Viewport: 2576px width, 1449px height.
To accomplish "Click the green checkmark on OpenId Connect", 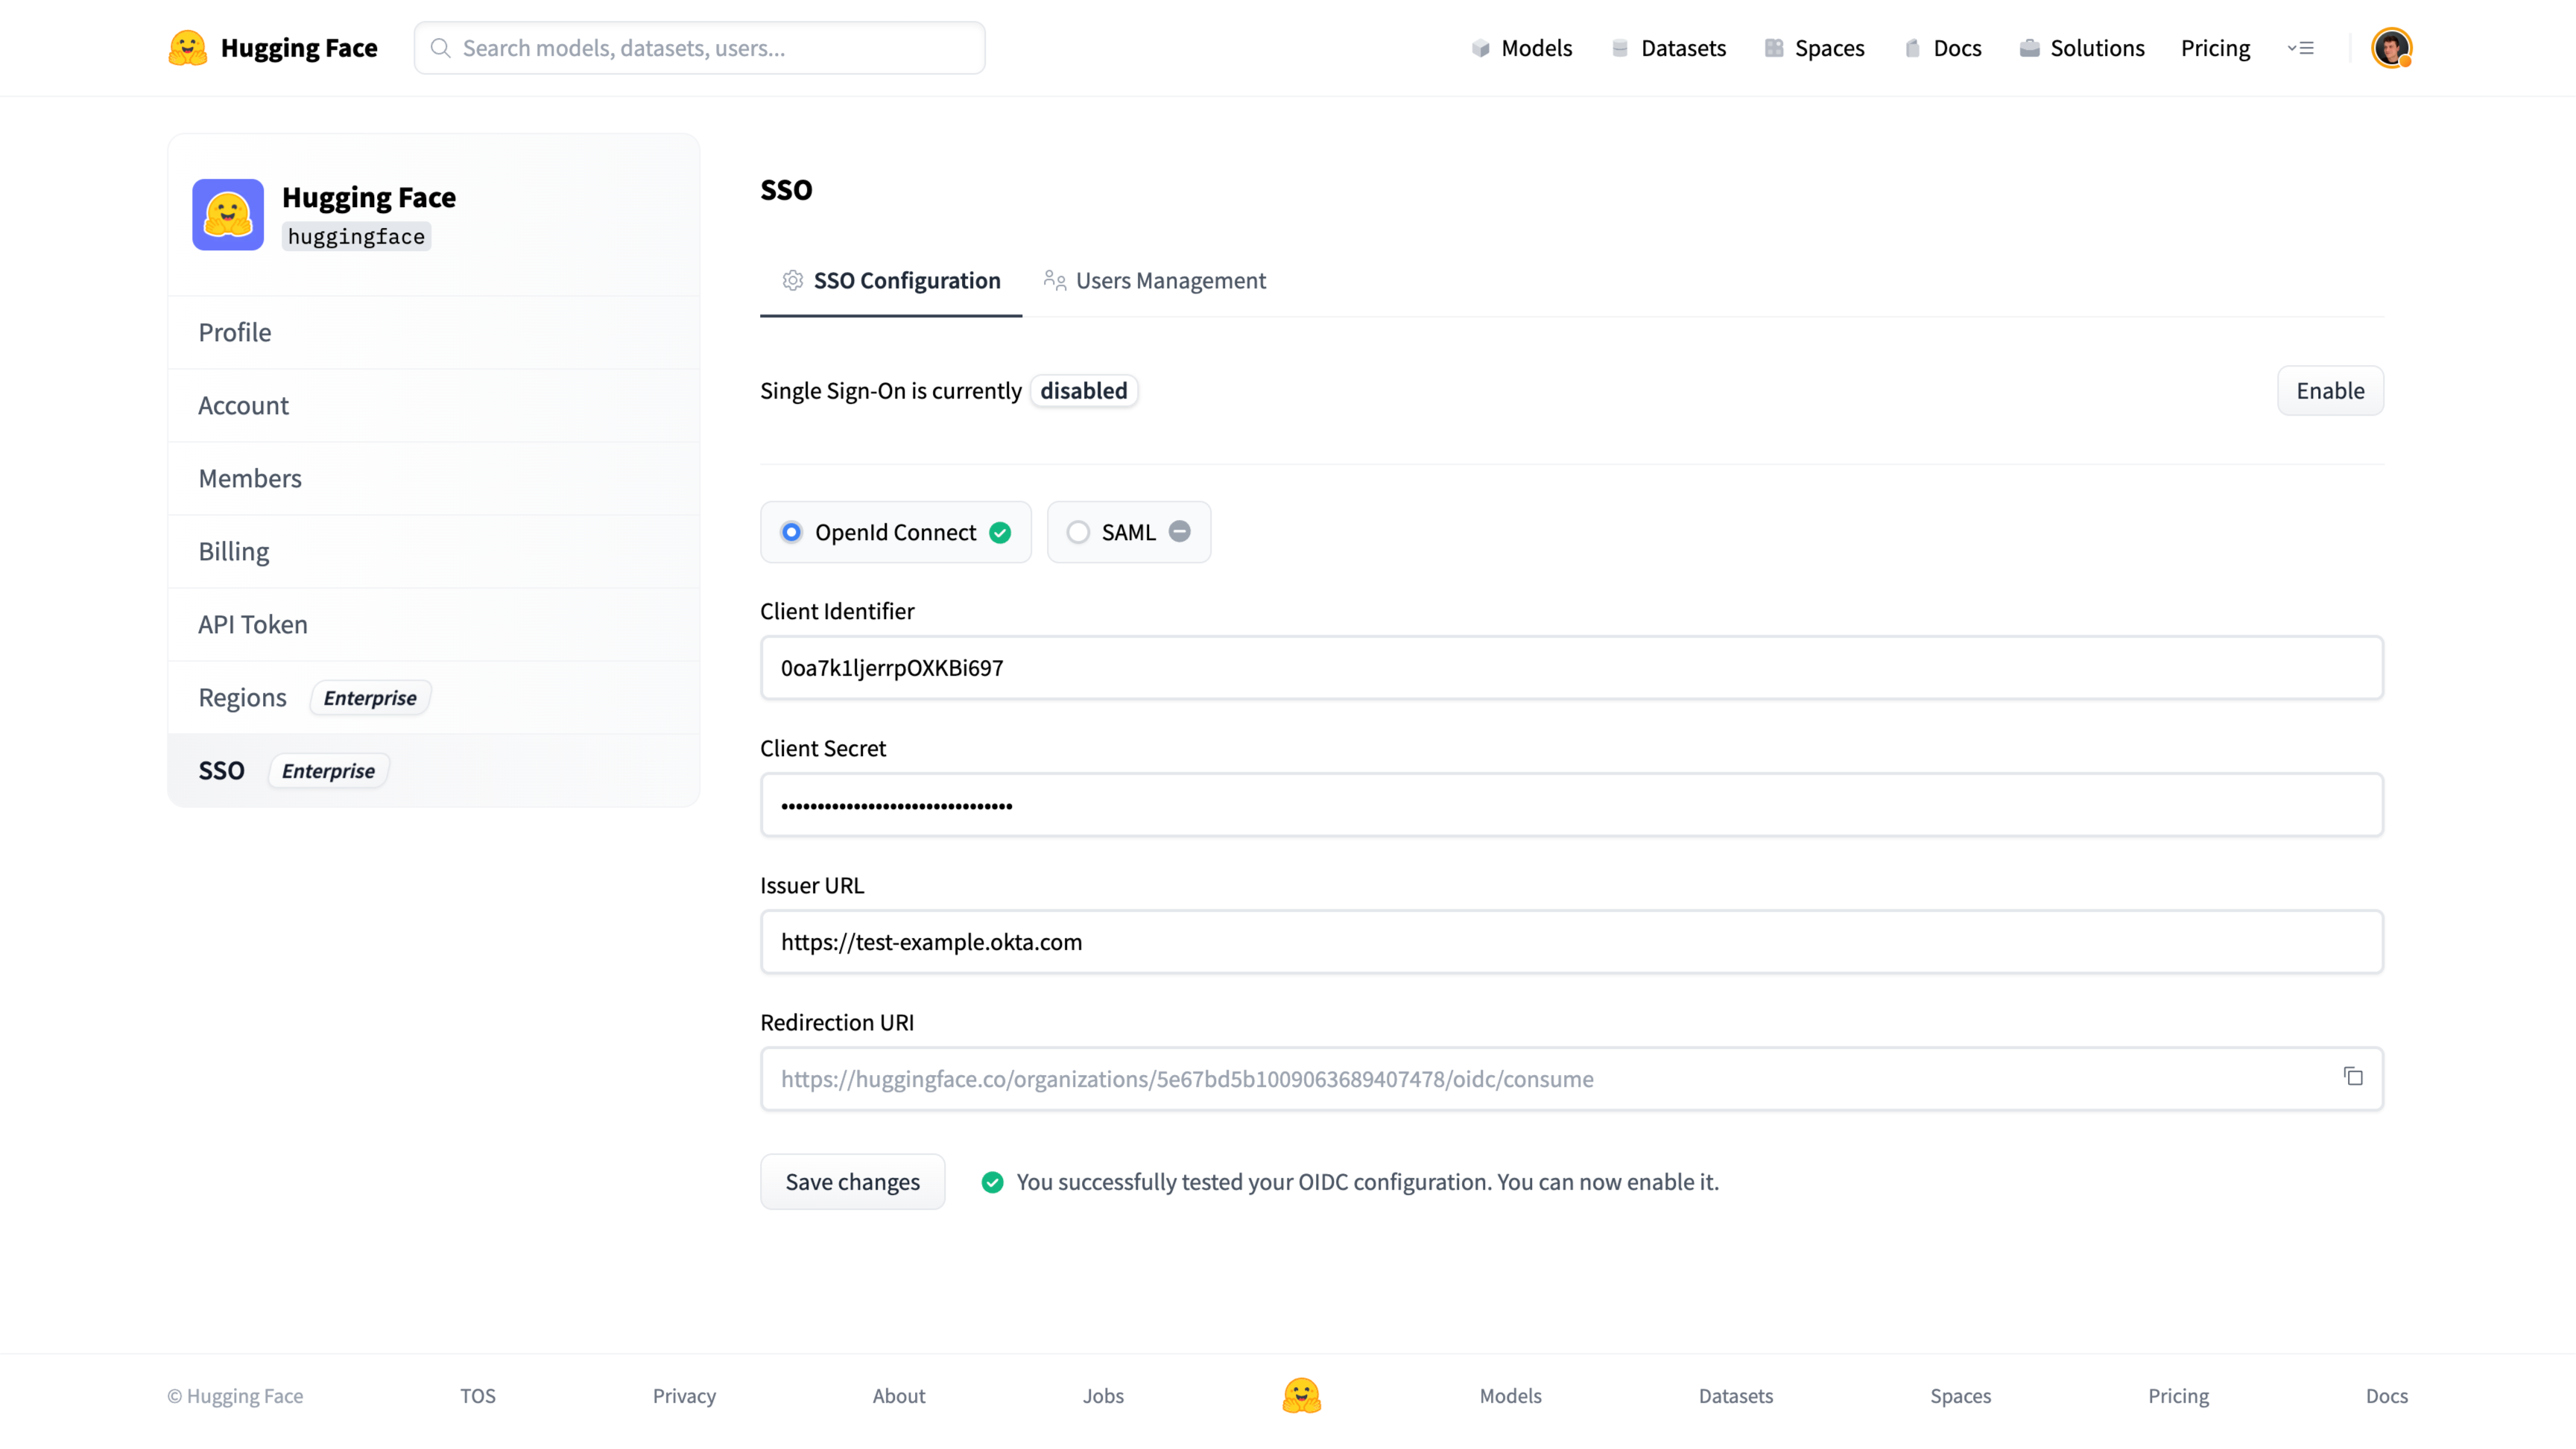I will tap(1000, 532).
